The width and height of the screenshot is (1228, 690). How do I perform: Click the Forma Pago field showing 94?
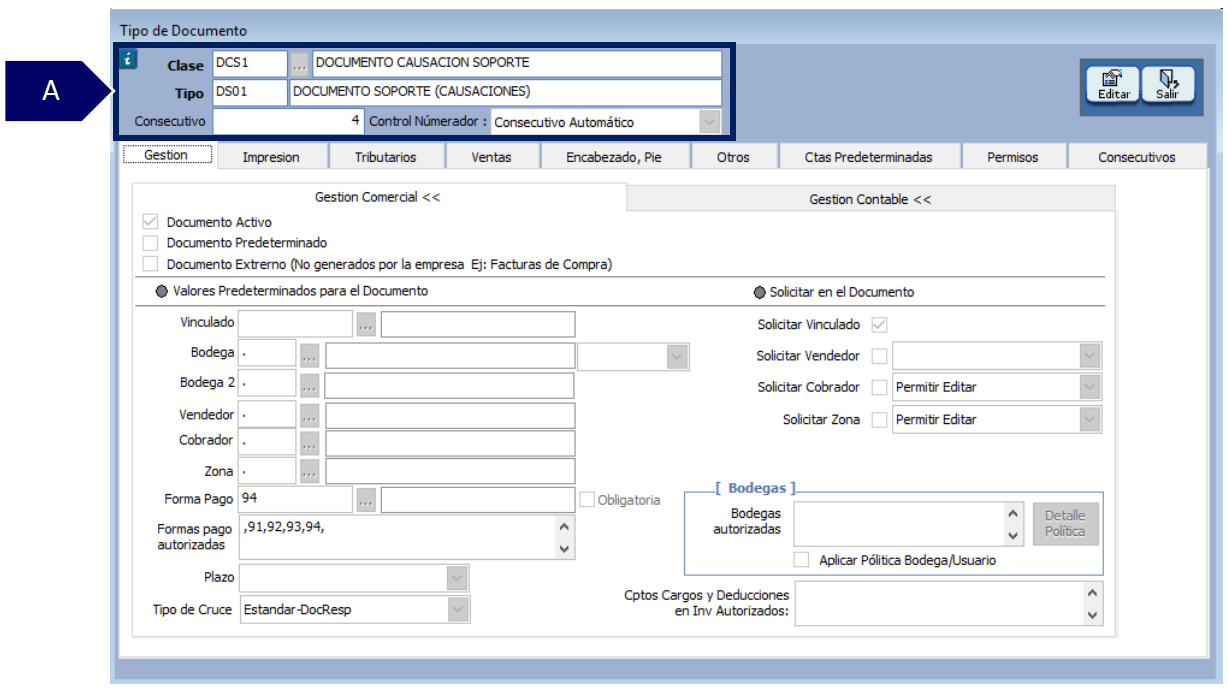(x=296, y=500)
